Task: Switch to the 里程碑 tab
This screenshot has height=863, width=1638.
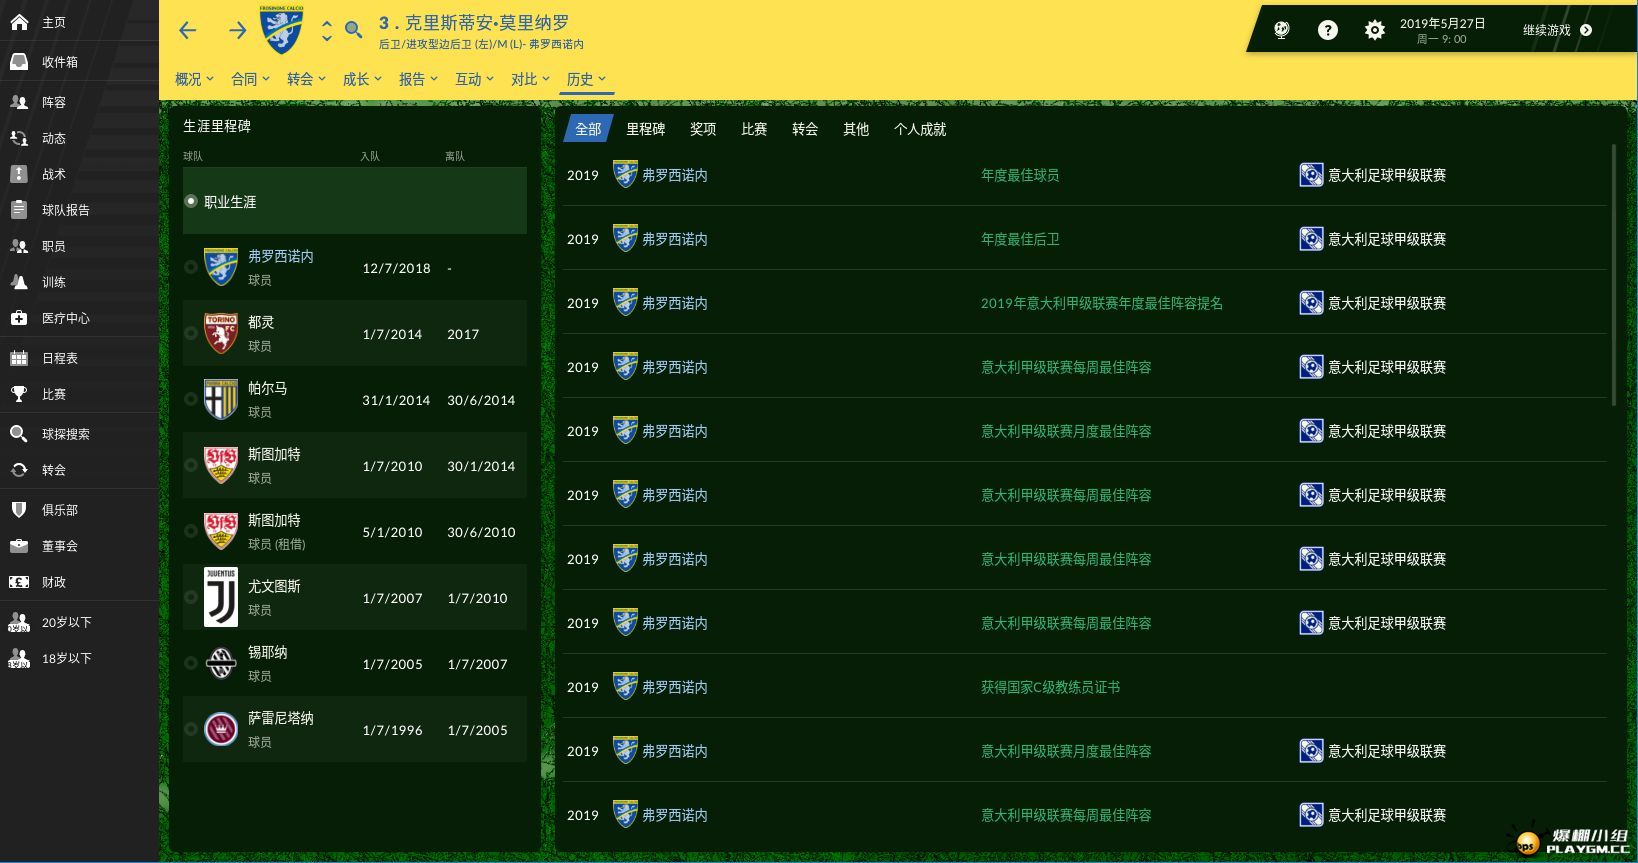Action: (x=645, y=129)
